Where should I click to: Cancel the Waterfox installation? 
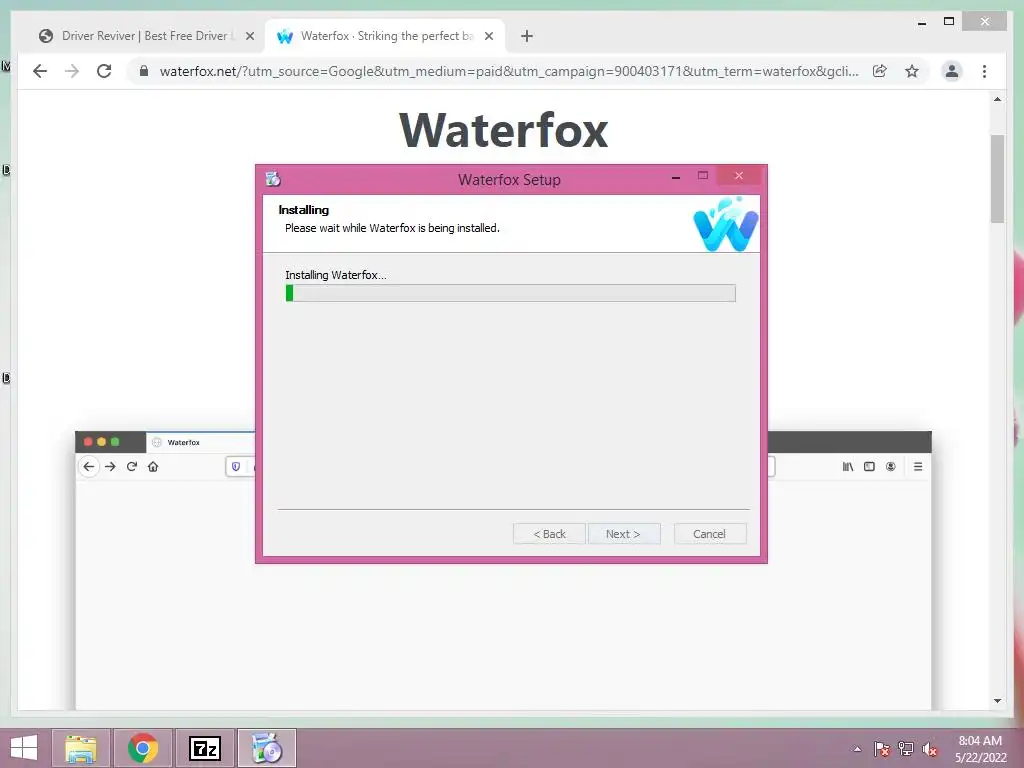(710, 534)
